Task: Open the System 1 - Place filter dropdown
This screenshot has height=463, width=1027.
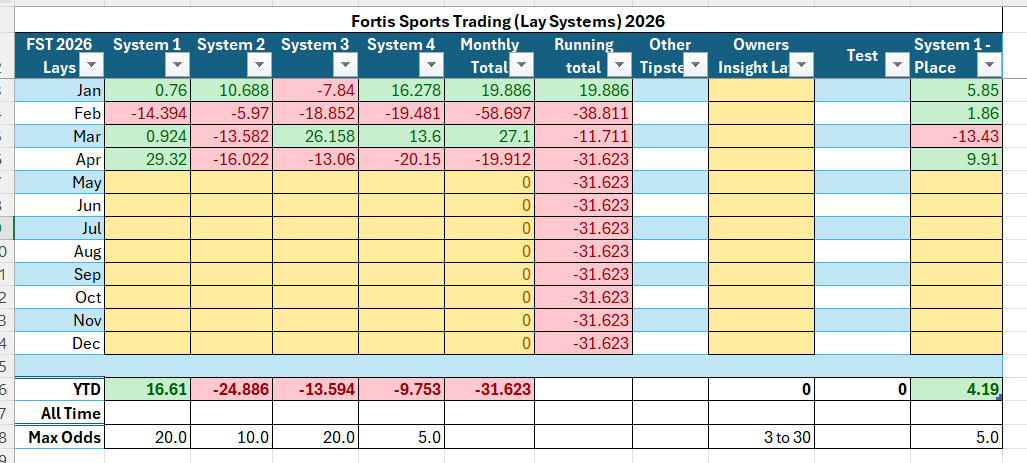Action: tap(989, 65)
